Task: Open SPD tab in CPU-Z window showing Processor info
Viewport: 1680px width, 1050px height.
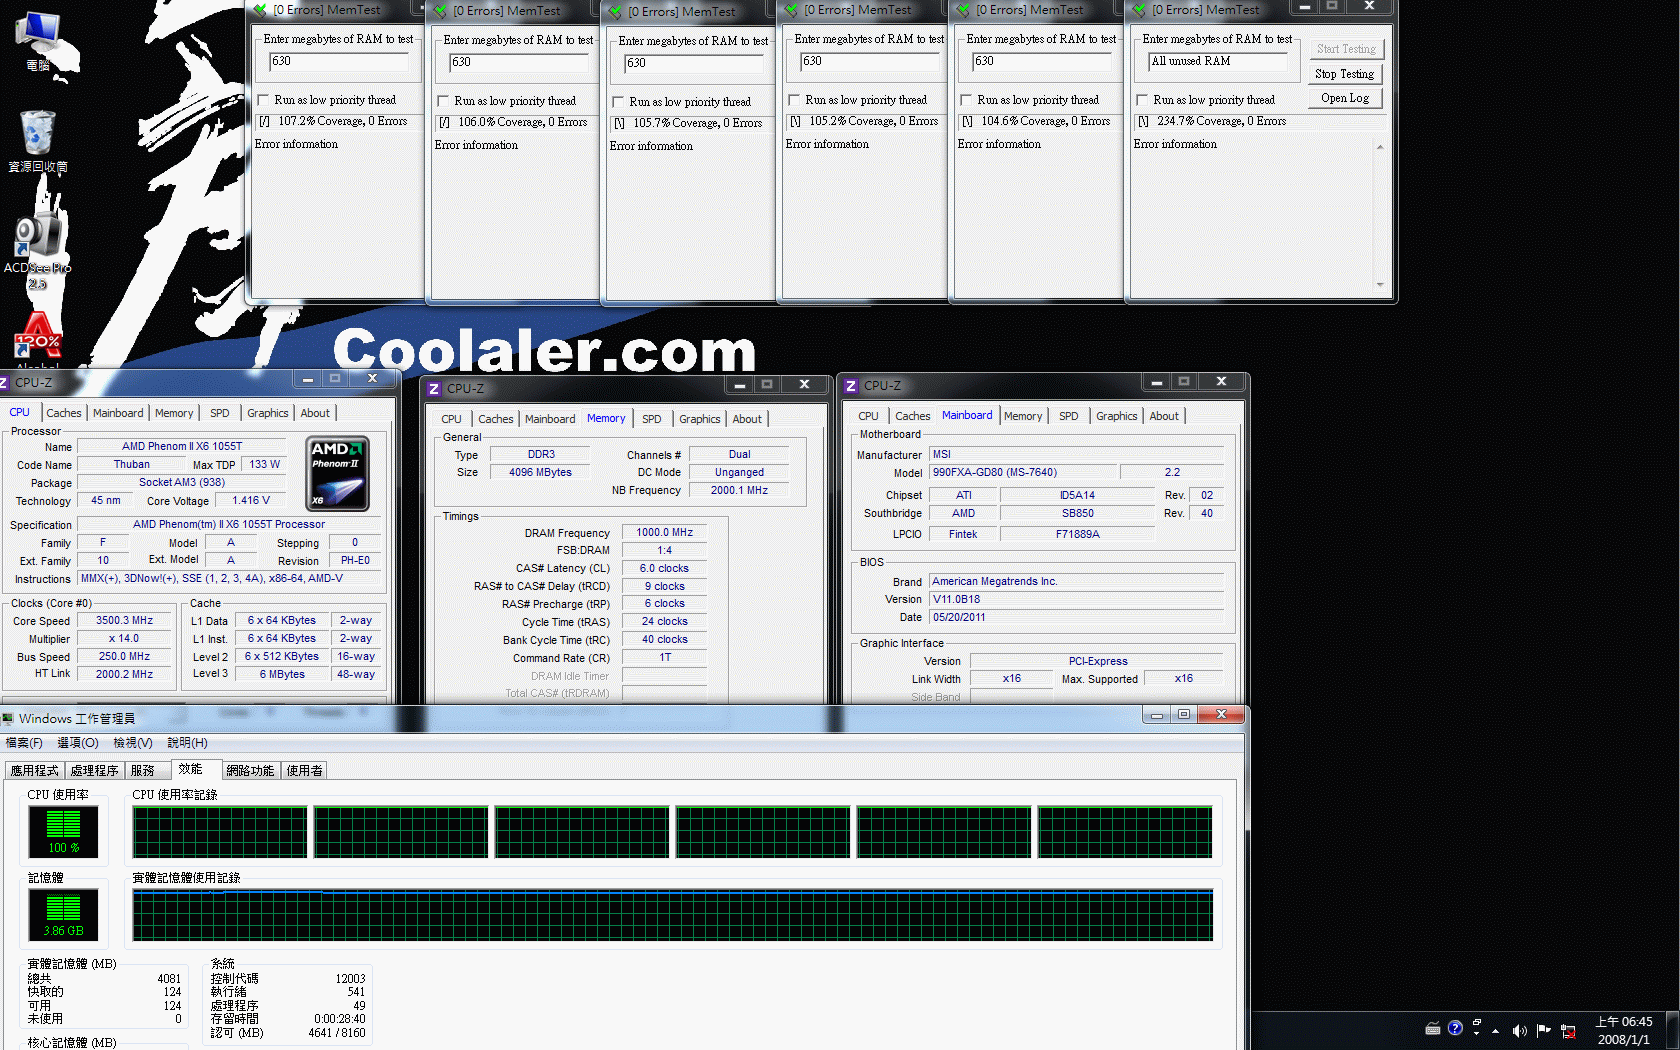Action: coord(220,413)
